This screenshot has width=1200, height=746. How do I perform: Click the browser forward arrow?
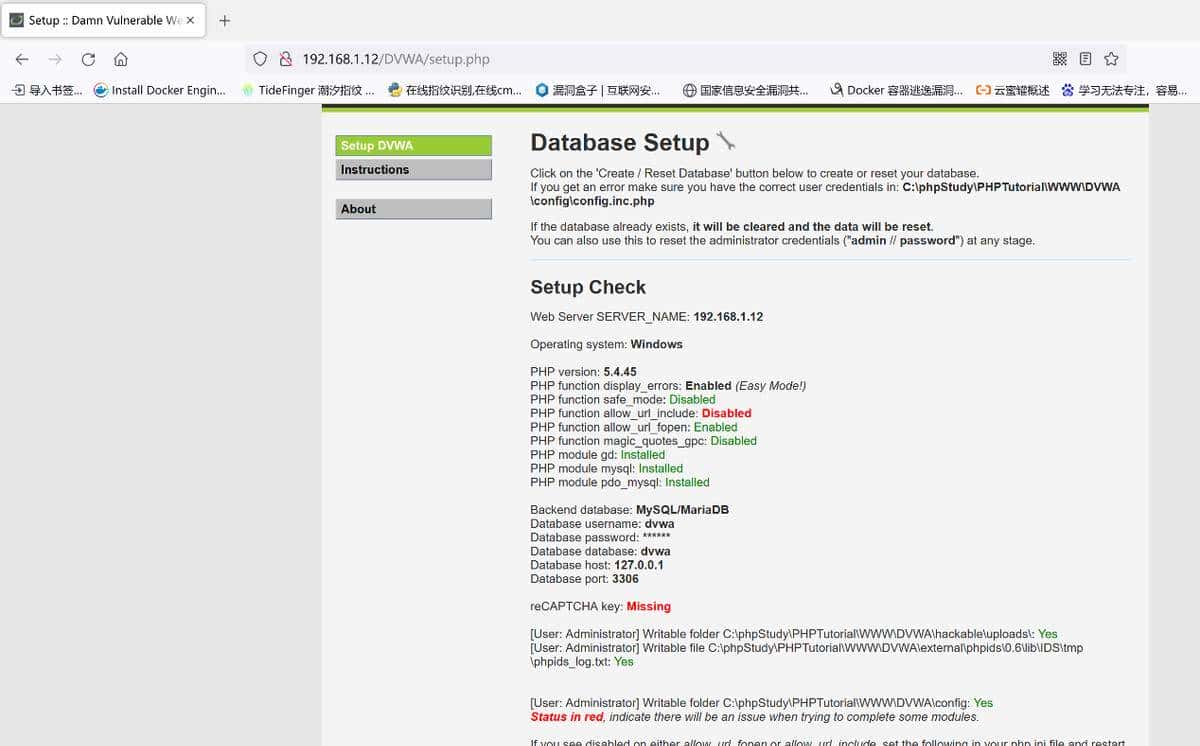pos(55,59)
